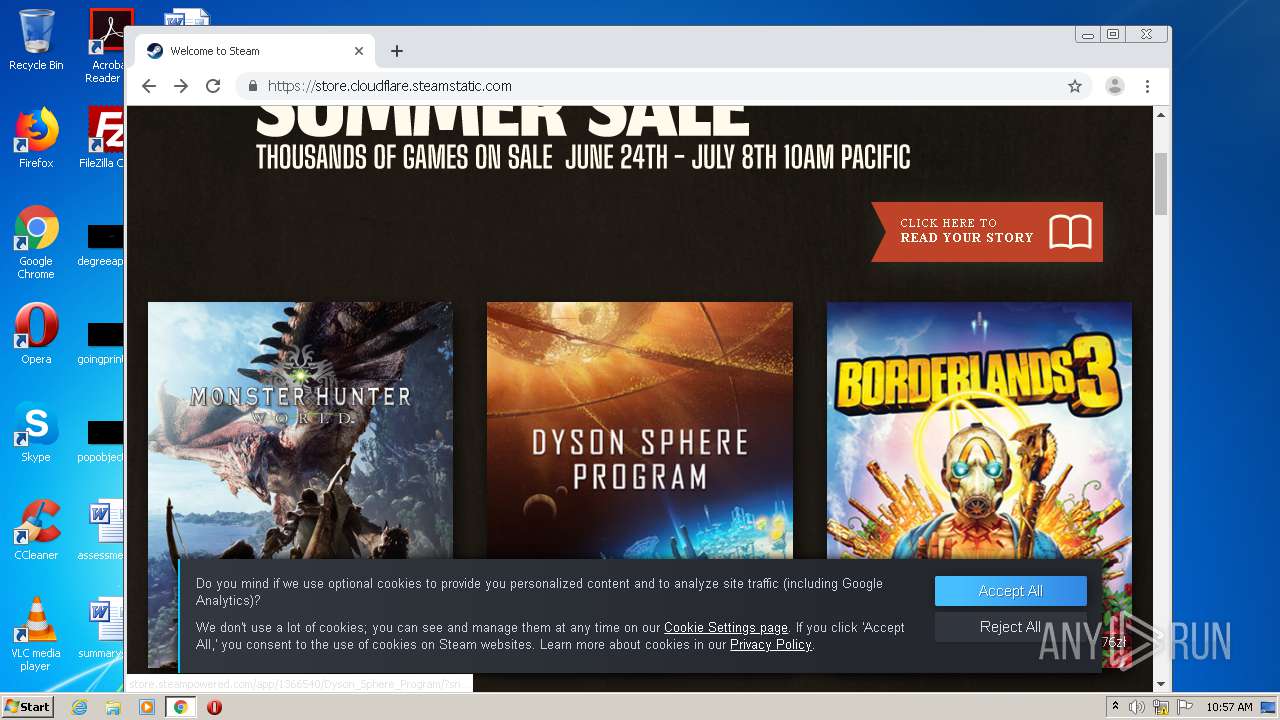The image size is (1280, 720).
Task: Click the browser forward arrow
Action: click(x=181, y=86)
